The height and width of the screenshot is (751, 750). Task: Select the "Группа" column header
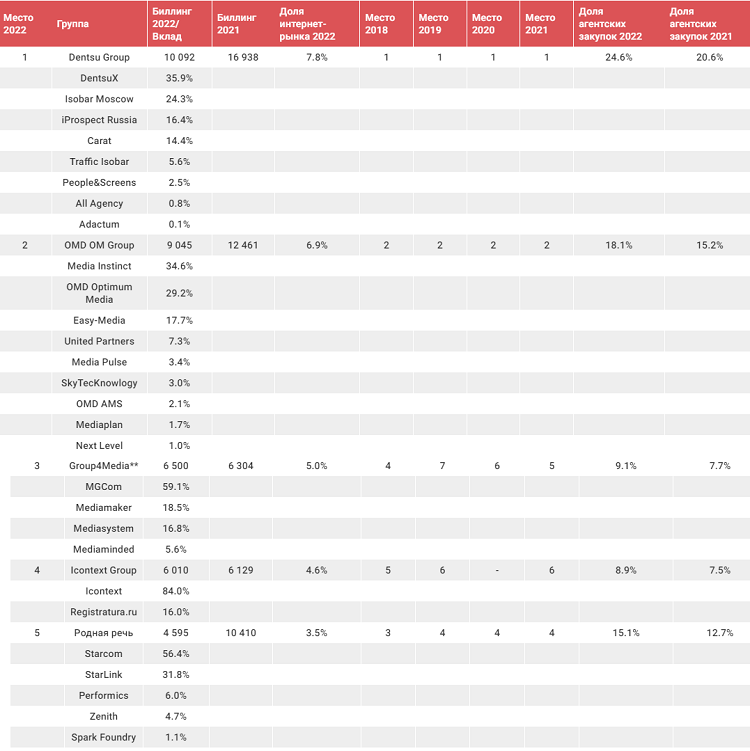[71, 23]
